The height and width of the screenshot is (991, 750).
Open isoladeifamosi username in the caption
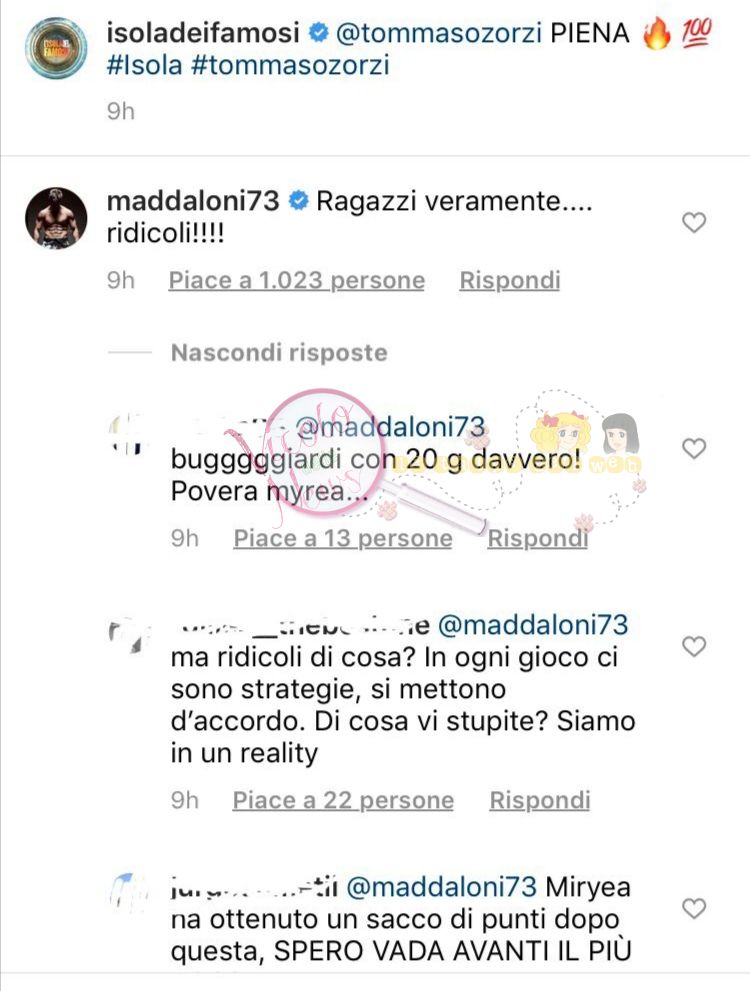click(203, 33)
